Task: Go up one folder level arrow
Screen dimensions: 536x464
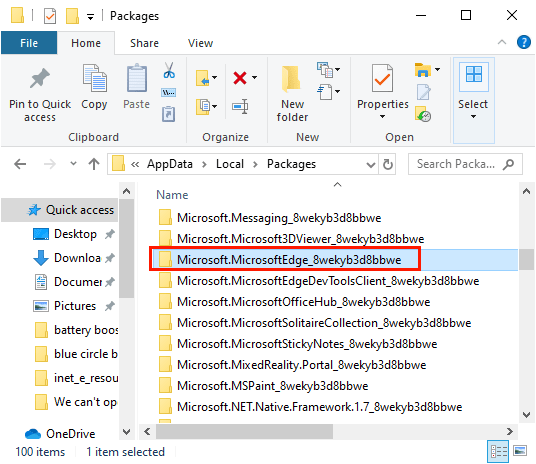Action: click(x=94, y=164)
